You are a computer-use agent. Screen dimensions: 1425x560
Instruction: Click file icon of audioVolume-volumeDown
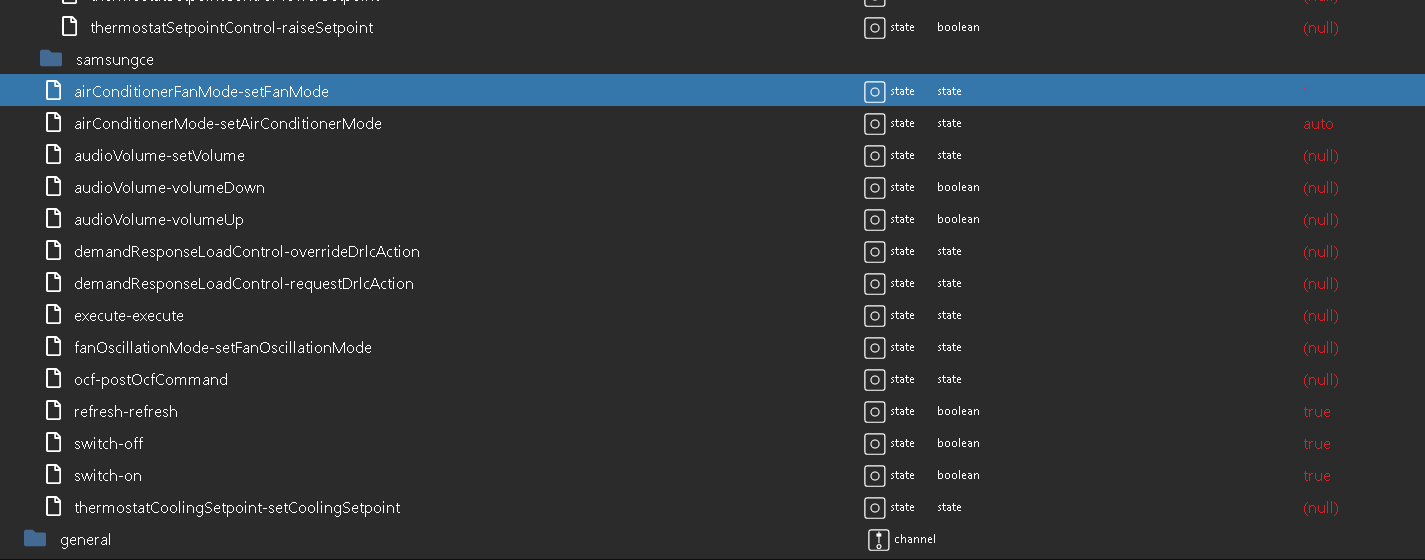click(x=54, y=187)
